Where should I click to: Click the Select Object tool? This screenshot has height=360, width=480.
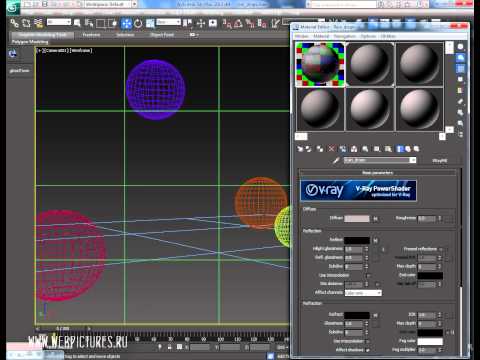coord(77,23)
